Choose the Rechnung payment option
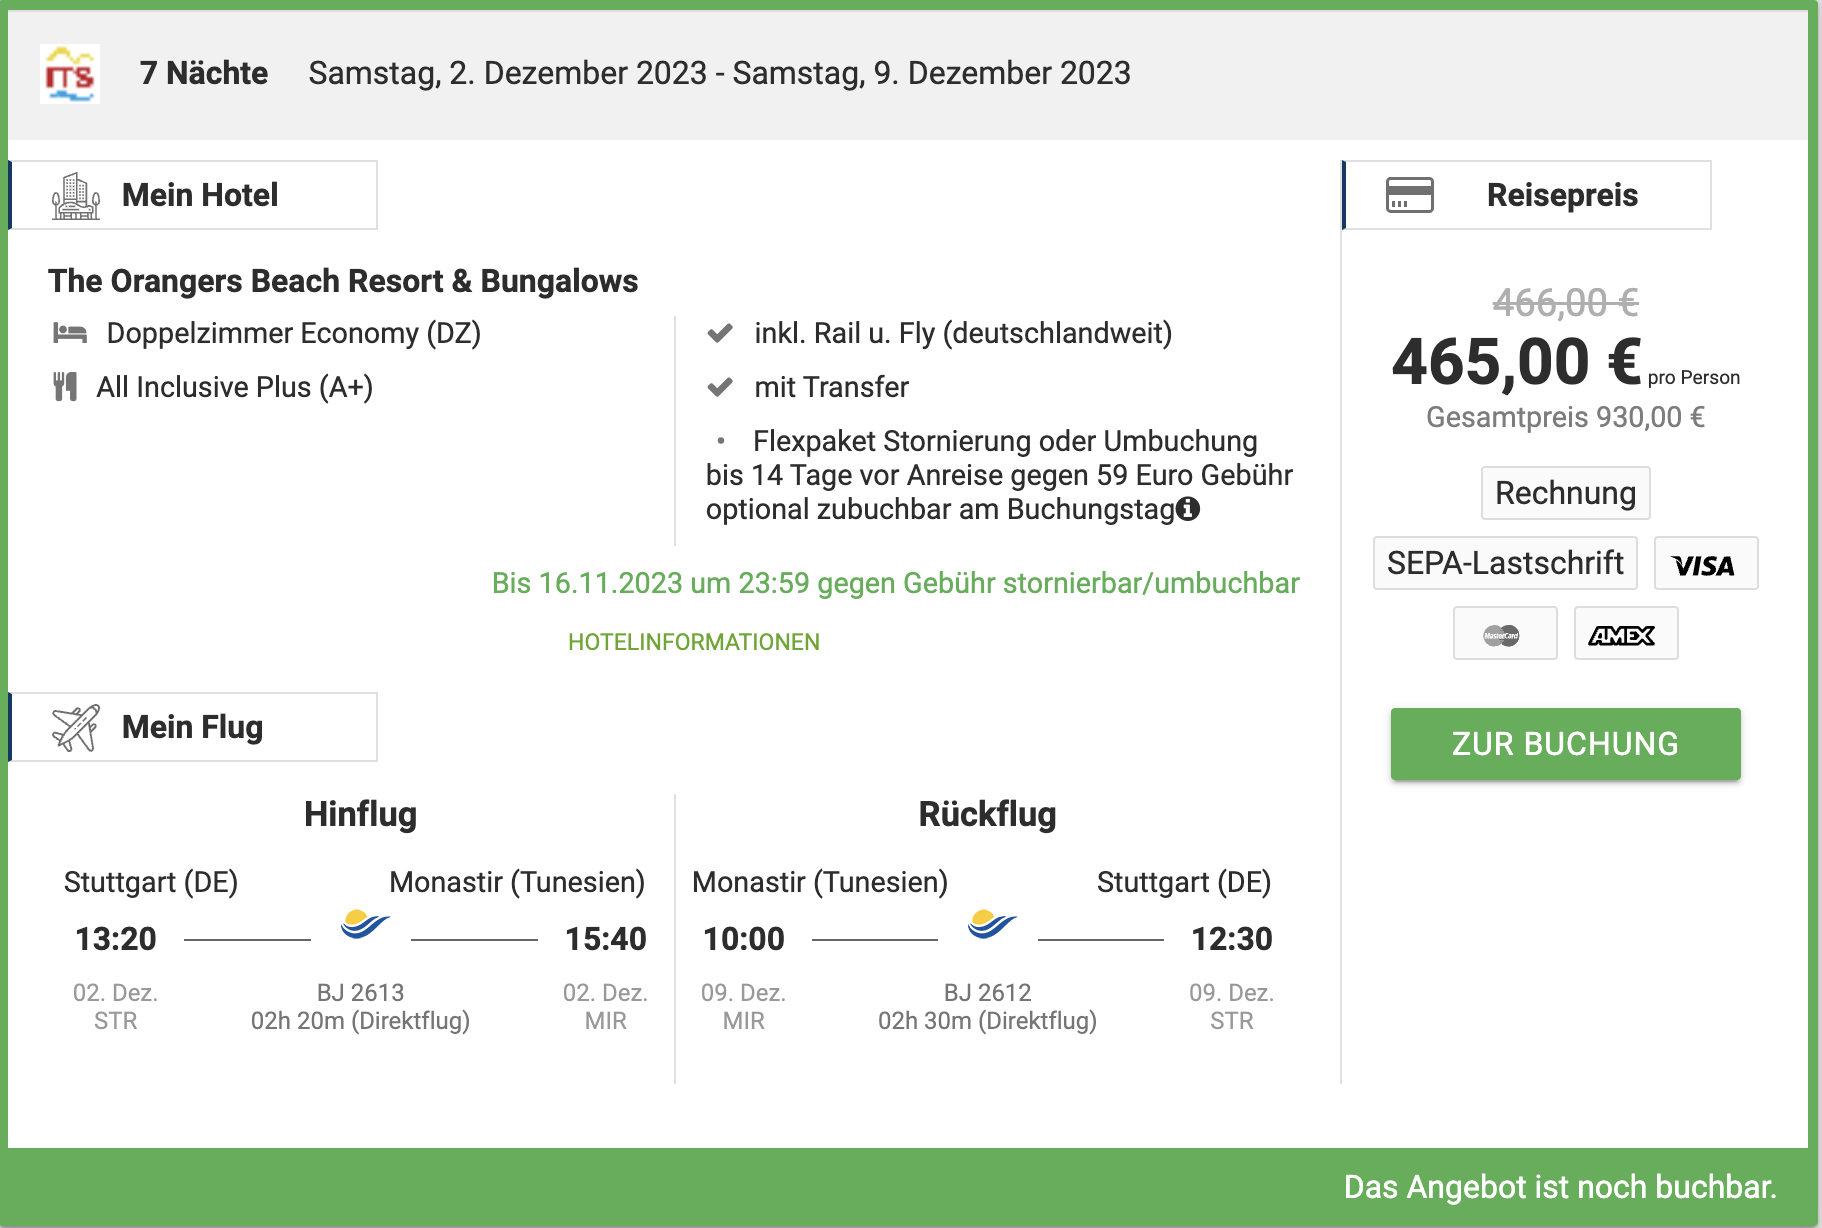Image resolution: width=1822 pixels, height=1228 pixels. [1565, 493]
